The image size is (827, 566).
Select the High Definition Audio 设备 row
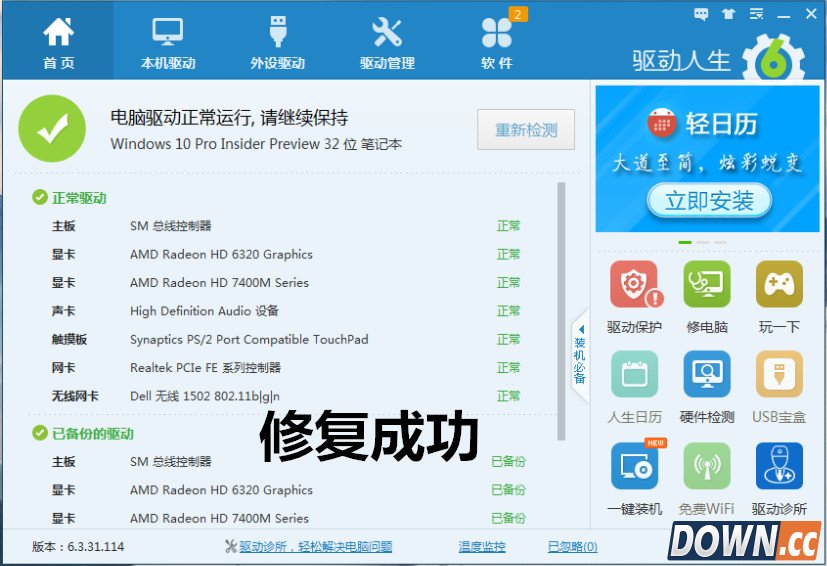[x=287, y=311]
